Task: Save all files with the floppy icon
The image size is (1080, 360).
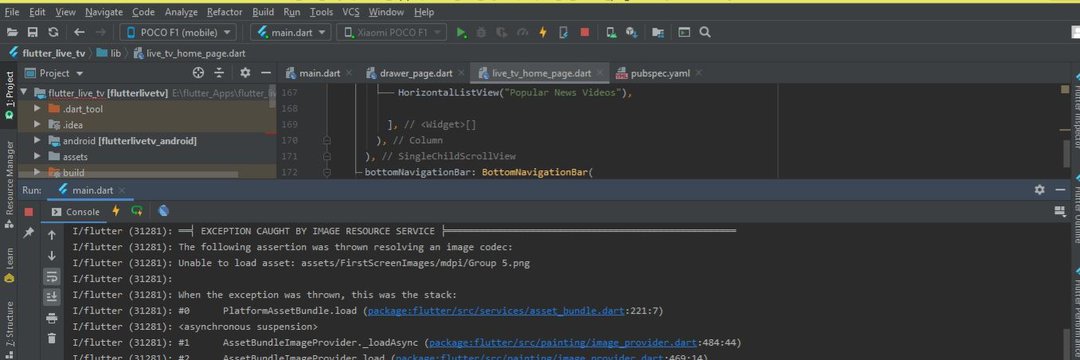Action: point(32,32)
